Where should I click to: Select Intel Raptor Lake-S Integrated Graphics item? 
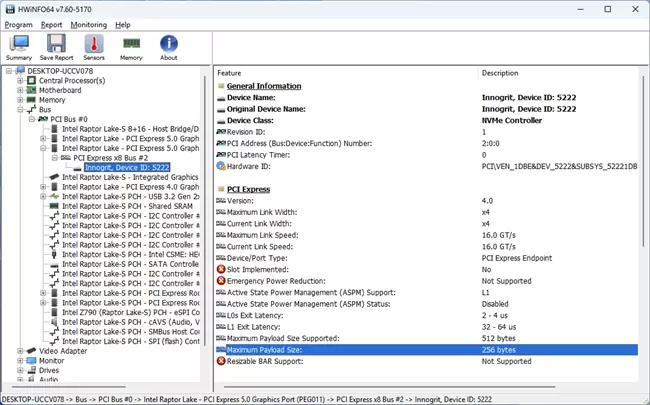tap(130, 177)
